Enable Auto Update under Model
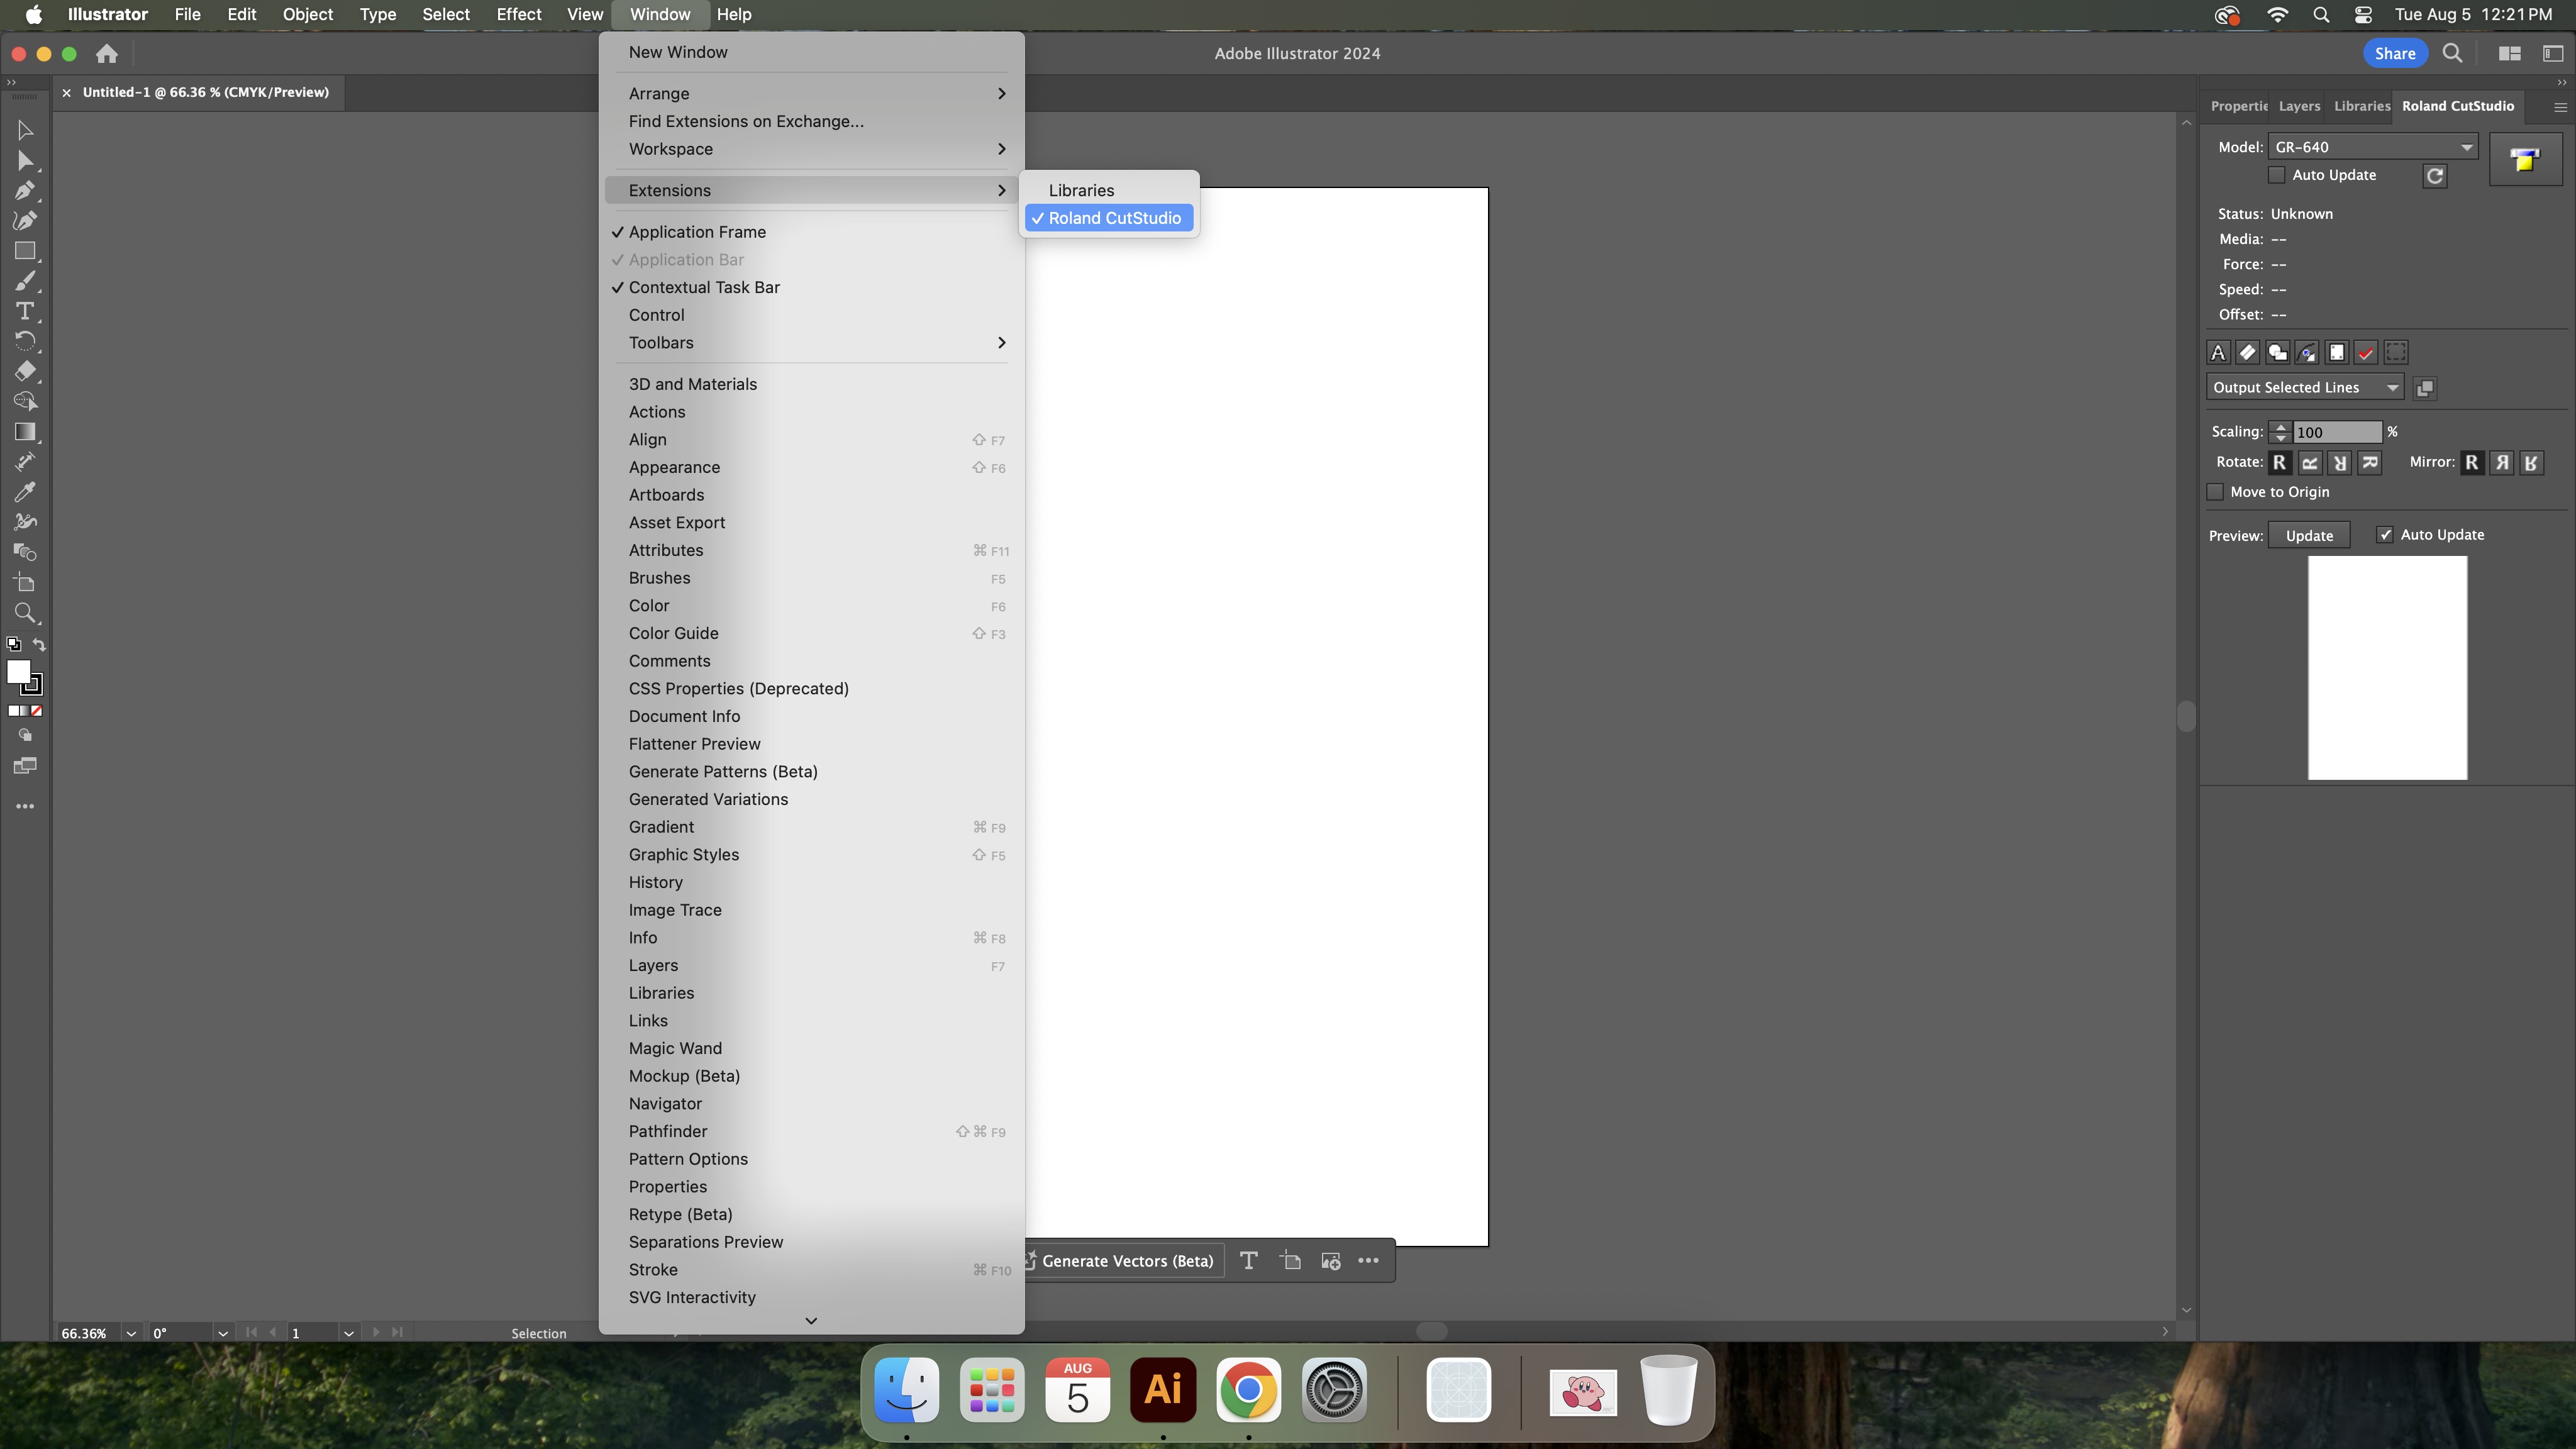 tap(2277, 175)
